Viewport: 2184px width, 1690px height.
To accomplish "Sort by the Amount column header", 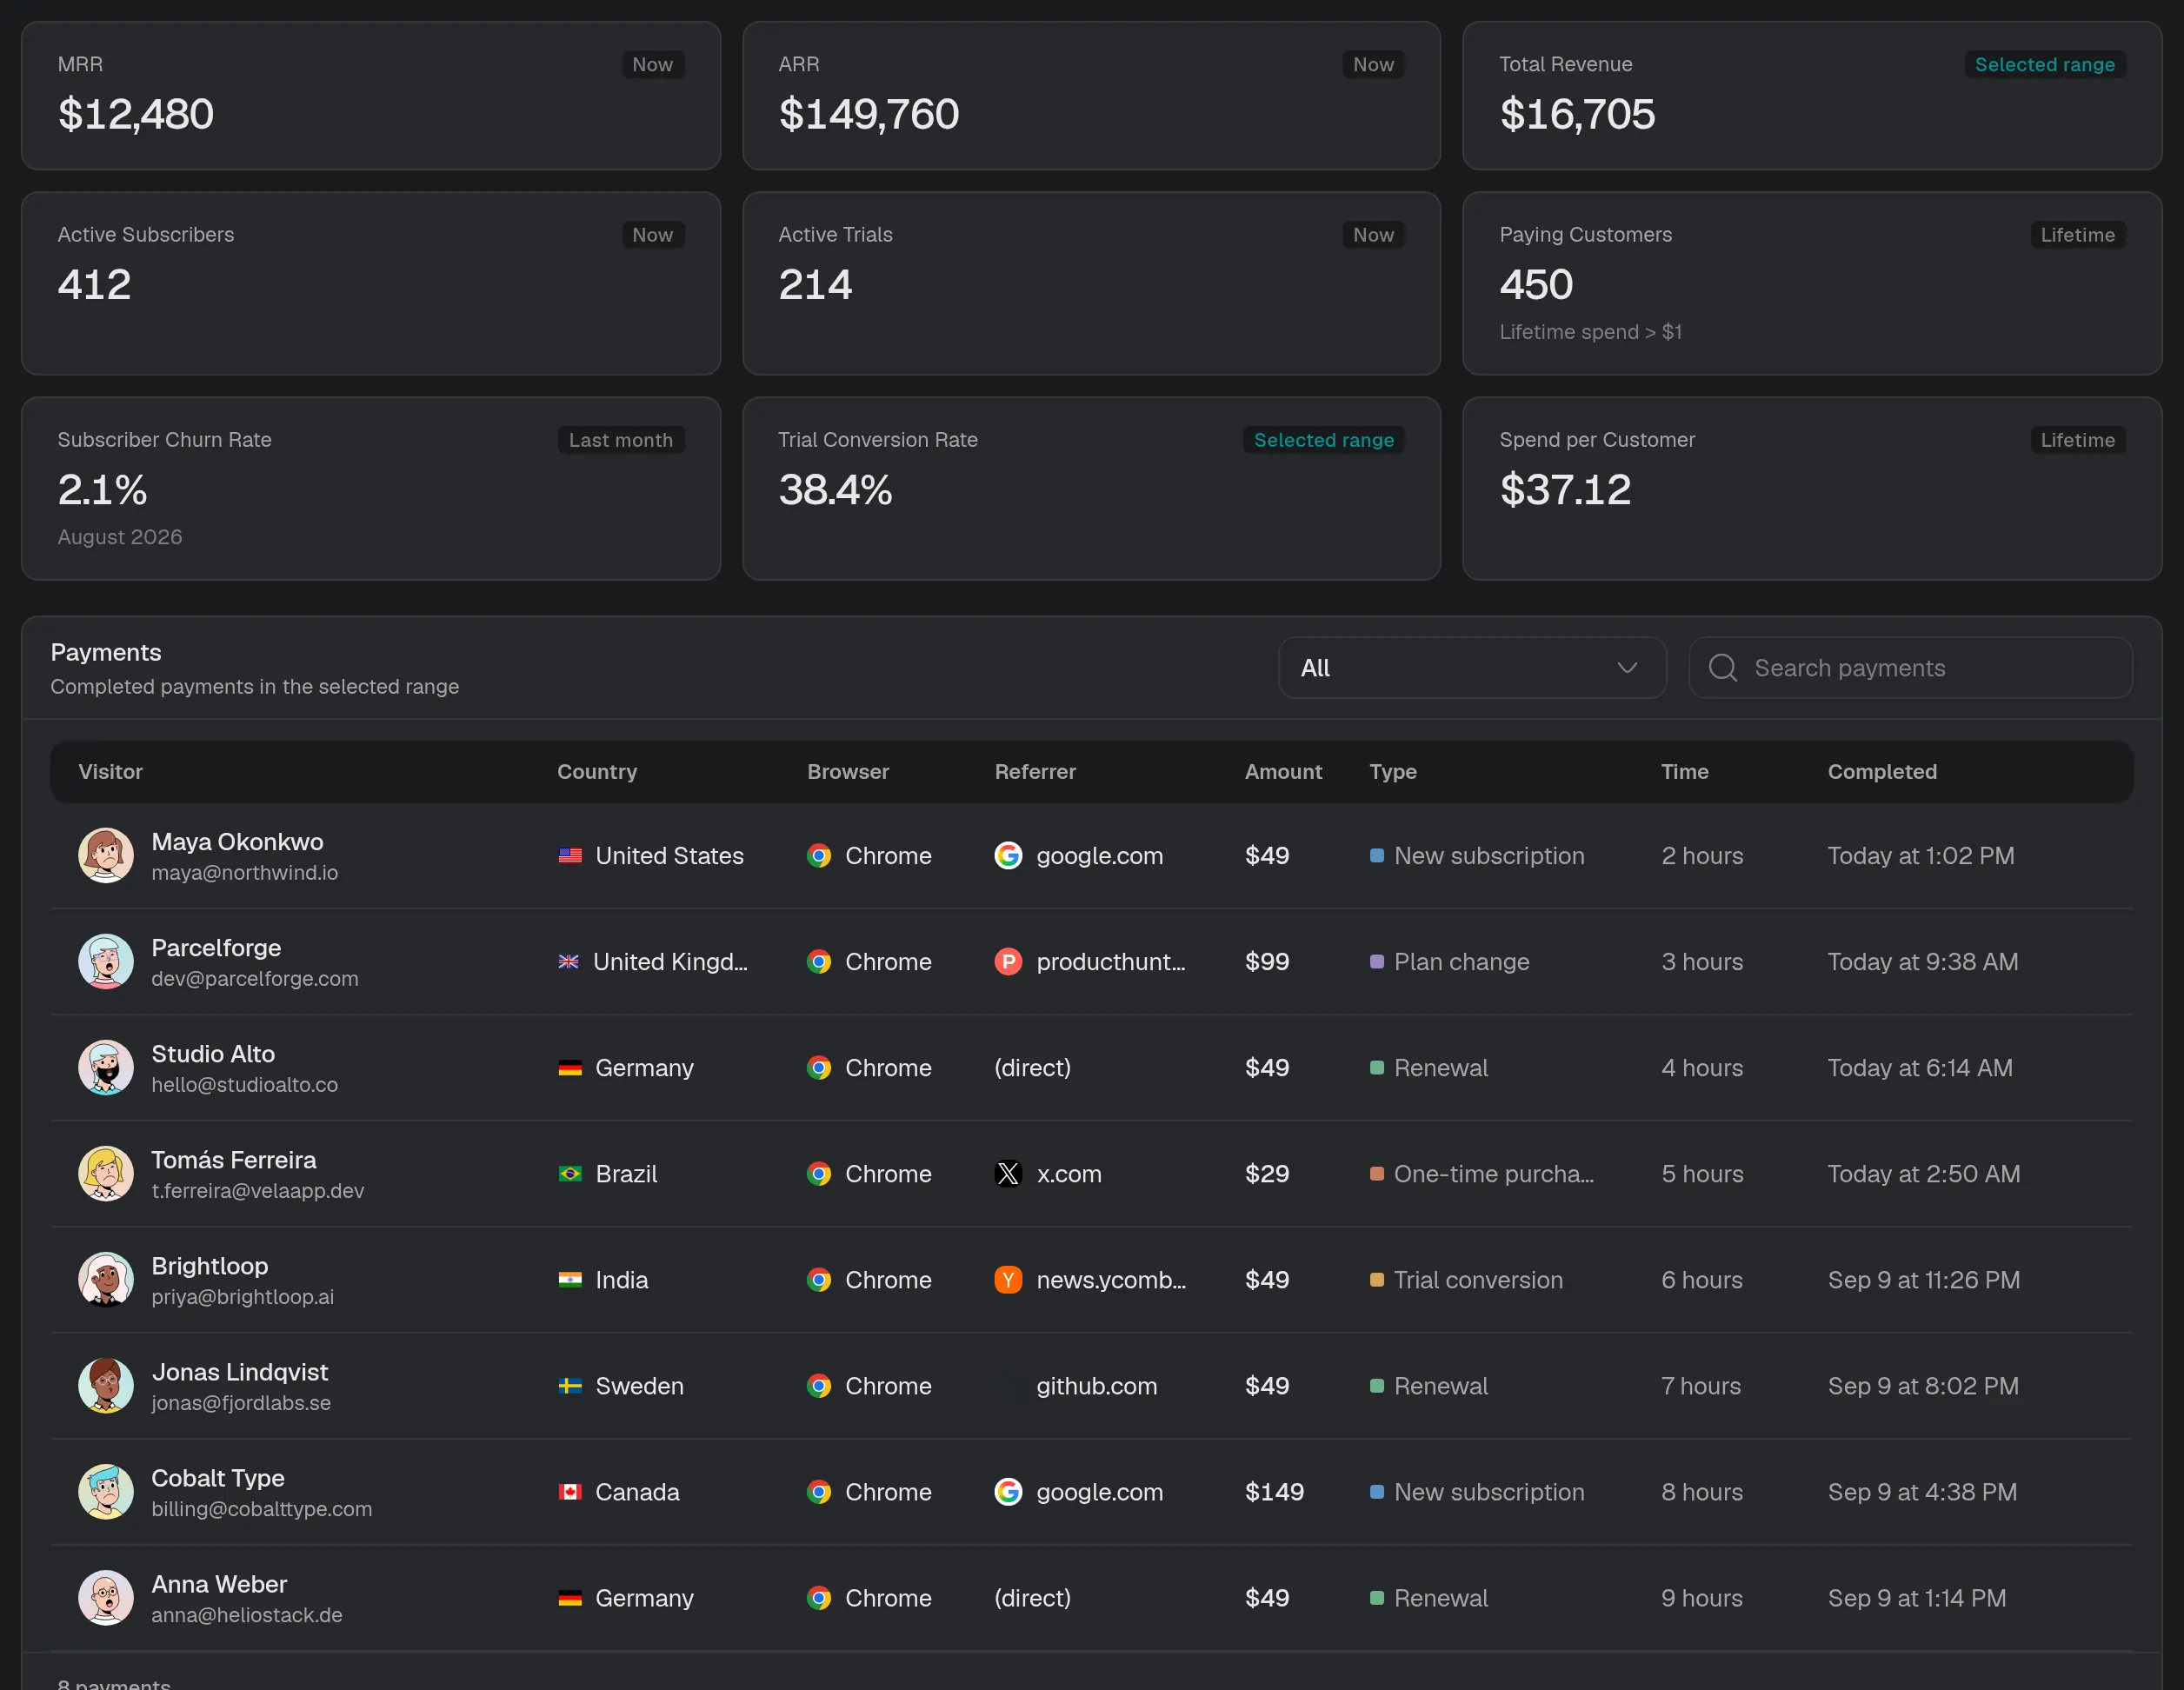I will (1283, 772).
